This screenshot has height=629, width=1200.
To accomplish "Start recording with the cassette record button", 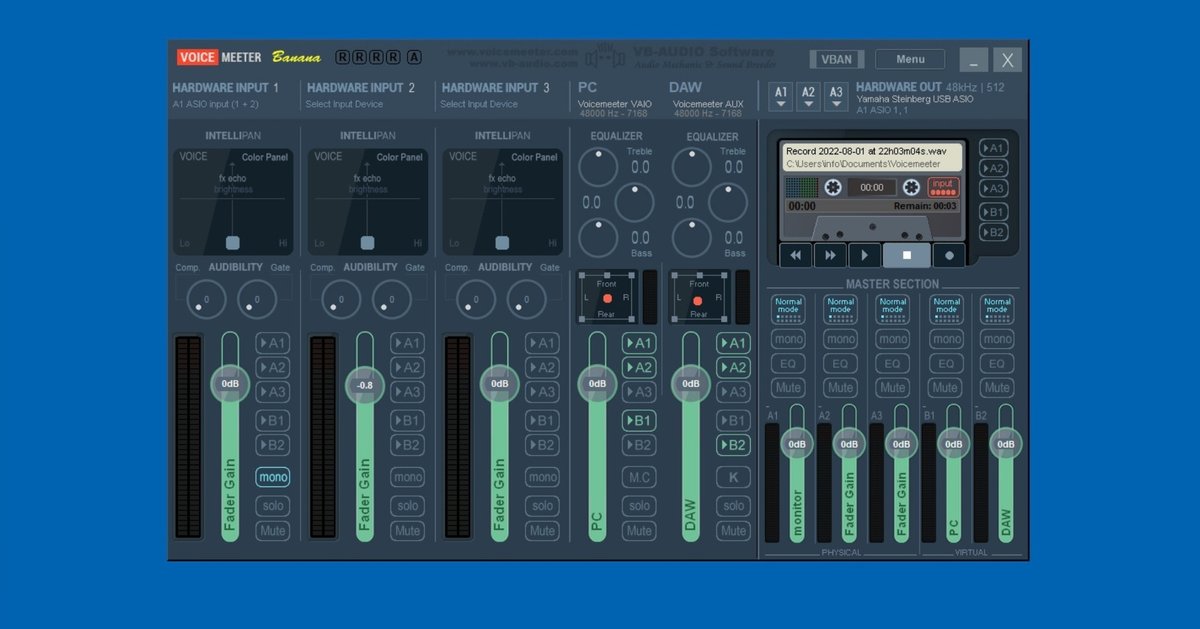I will (949, 255).
